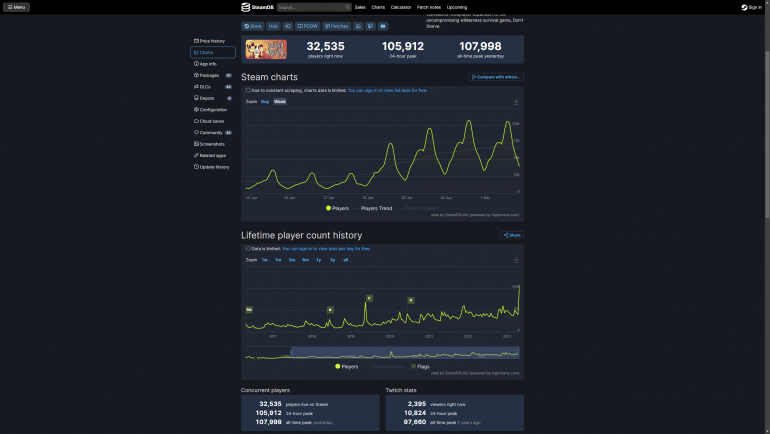The width and height of the screenshot is (770, 434).
Task: Open Packages in sidebar
Action: pos(213,75)
